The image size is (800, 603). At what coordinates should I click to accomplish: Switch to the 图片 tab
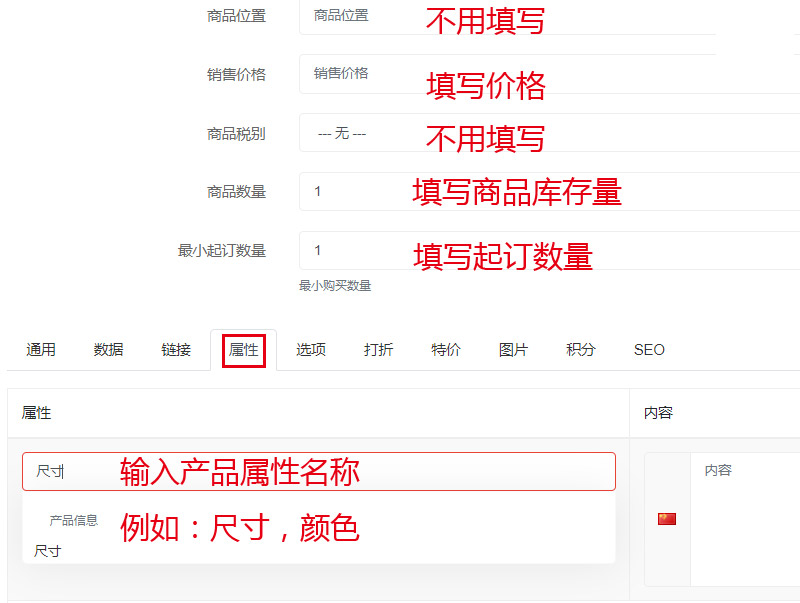511,350
